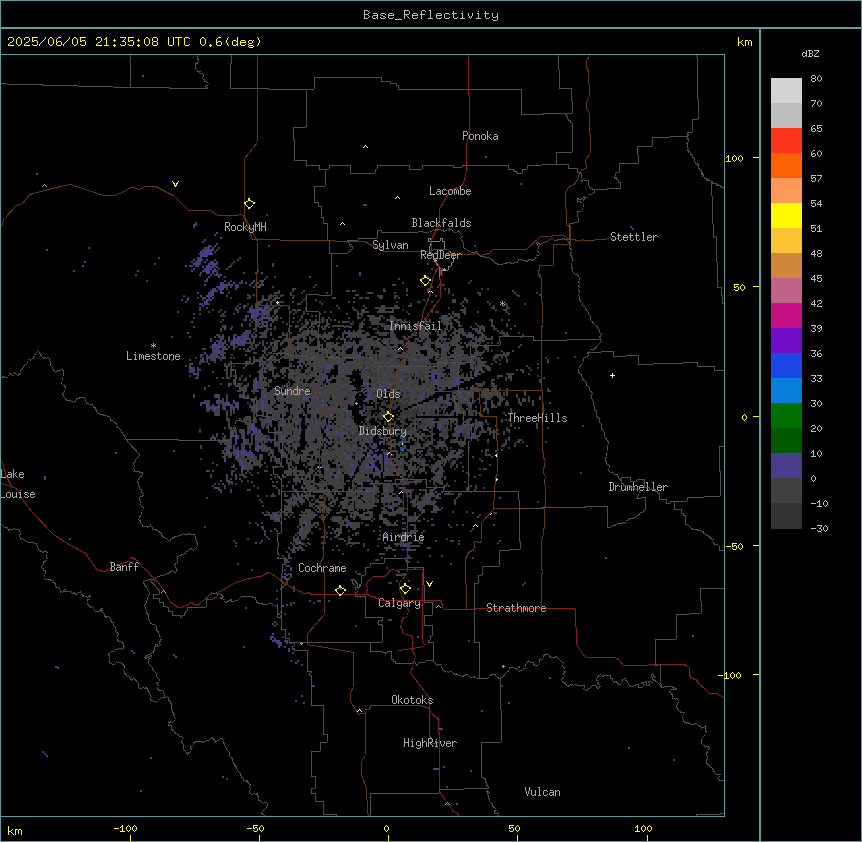Viewport: 862px width, 842px height.
Task: Click the Innisfail town label
Action: [x=416, y=326]
